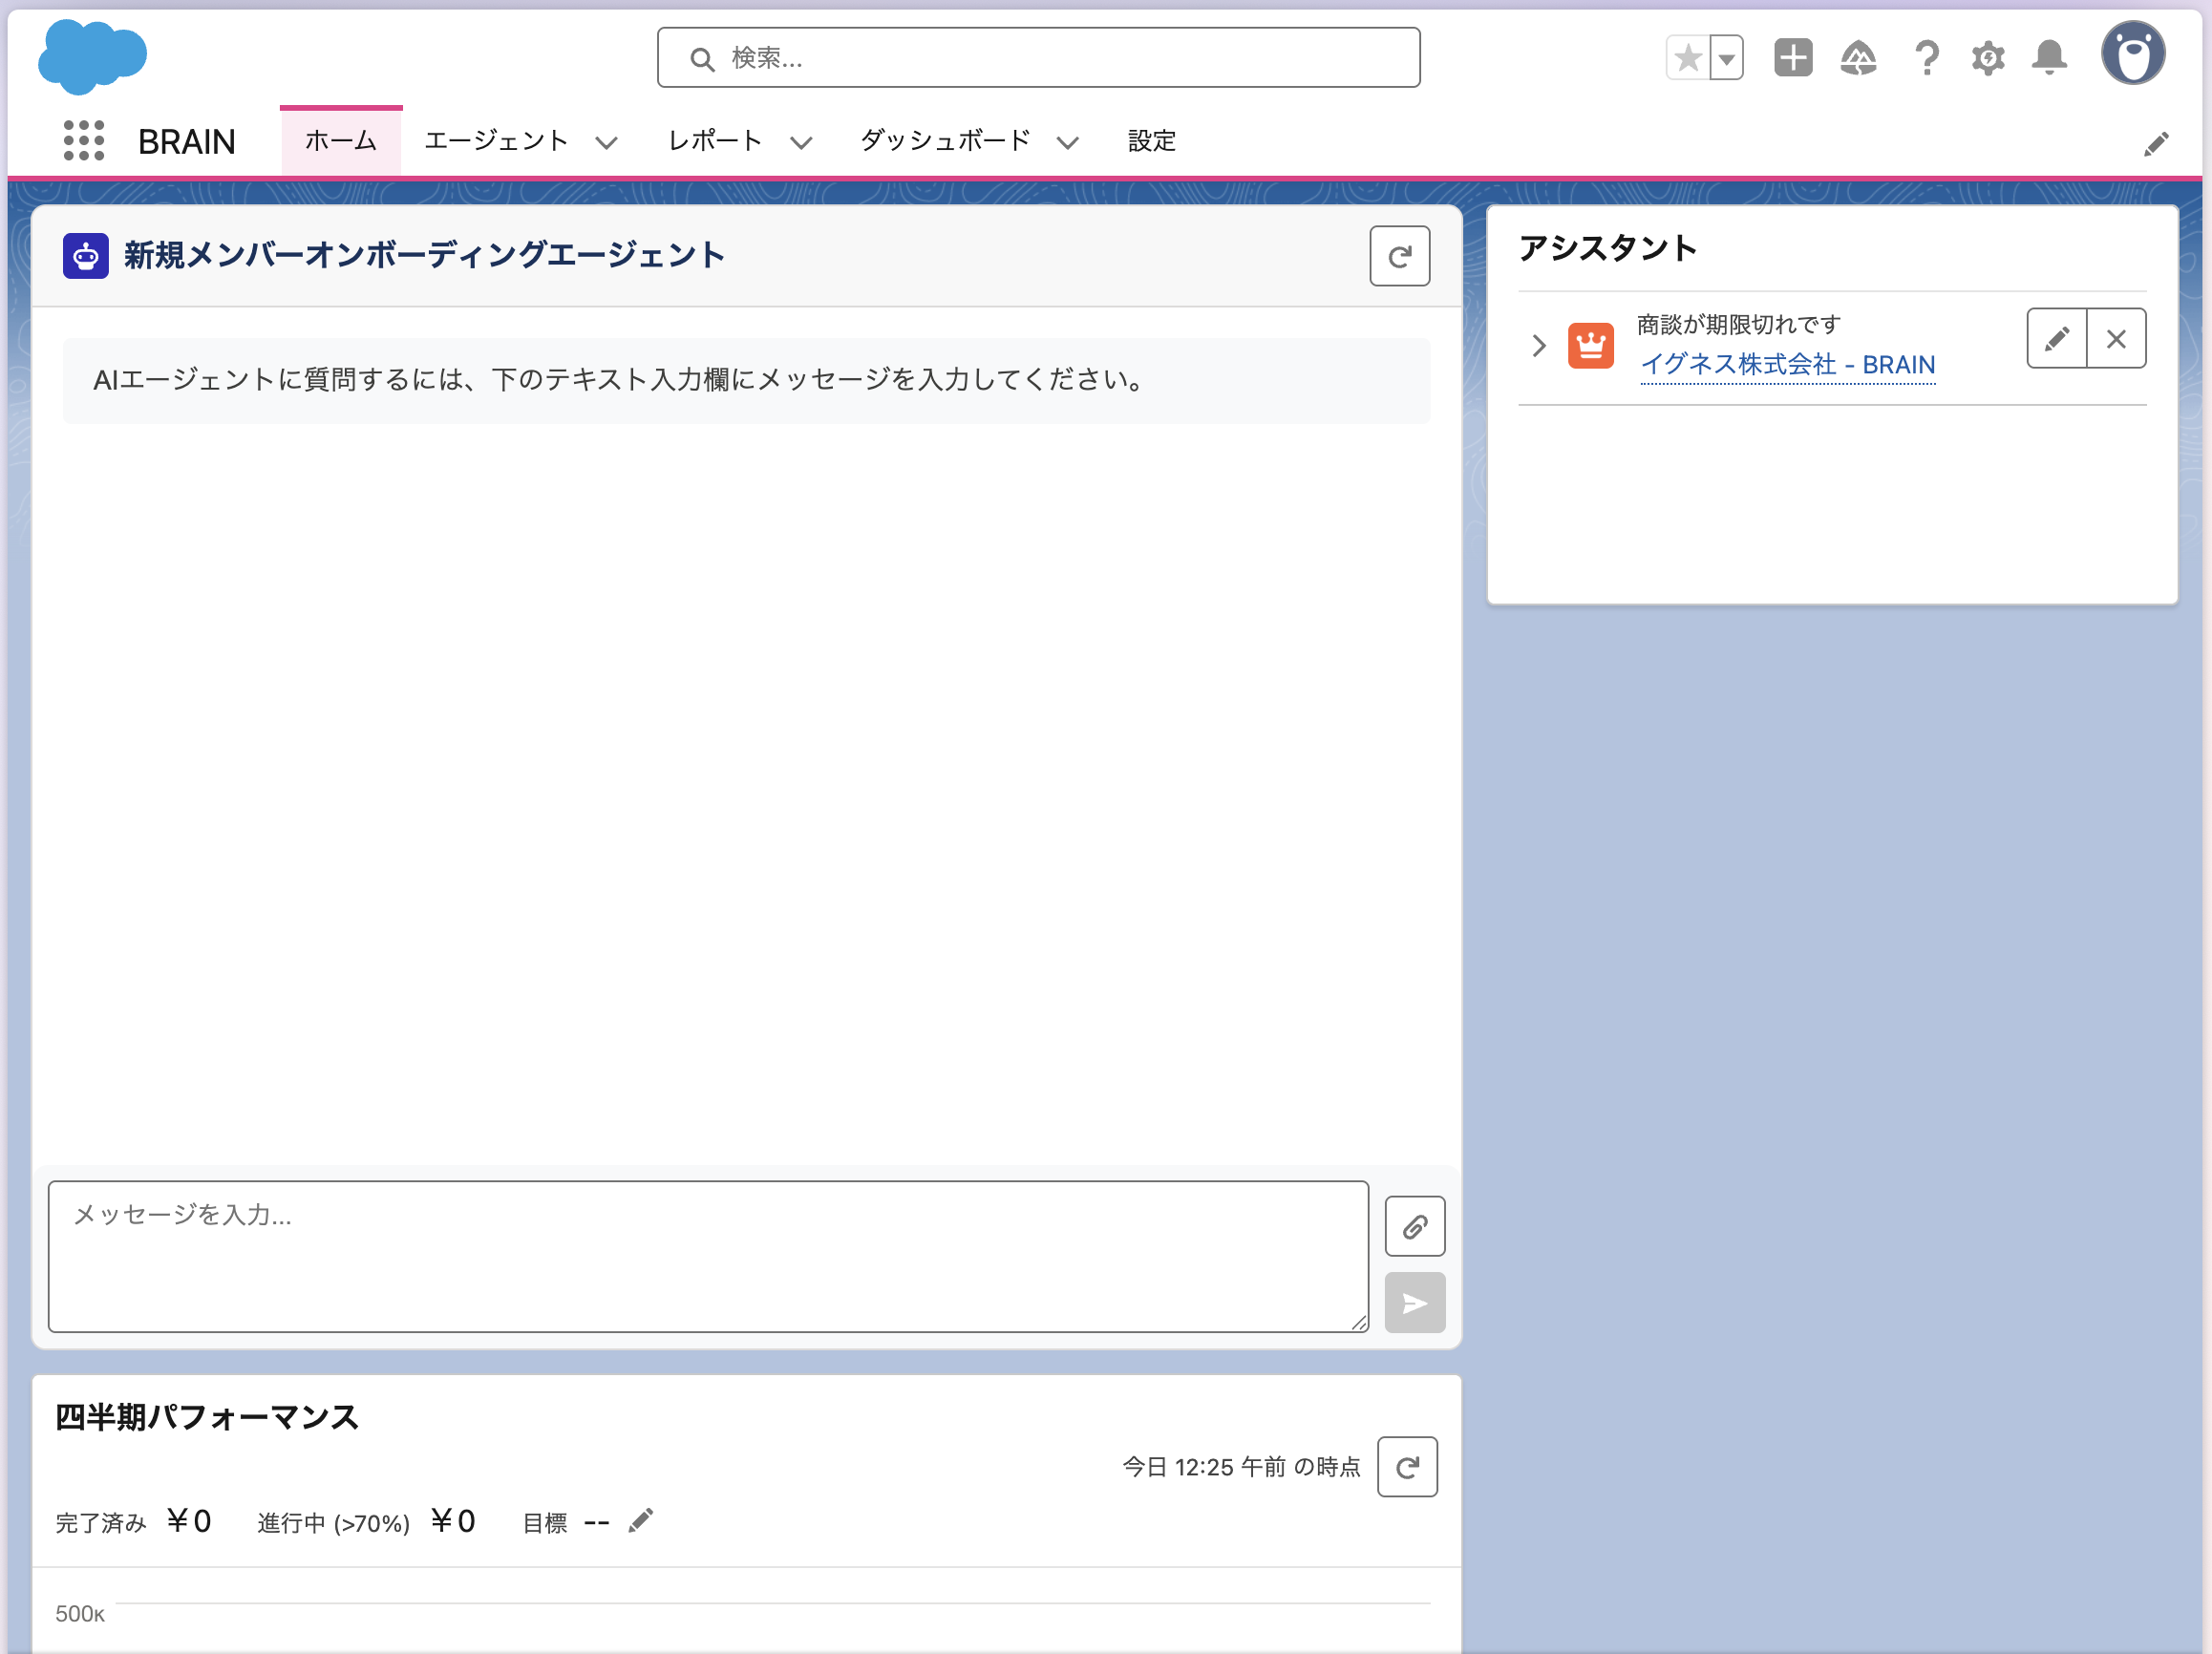Dismiss the overdue opportunity assistant item

[x=2116, y=339]
